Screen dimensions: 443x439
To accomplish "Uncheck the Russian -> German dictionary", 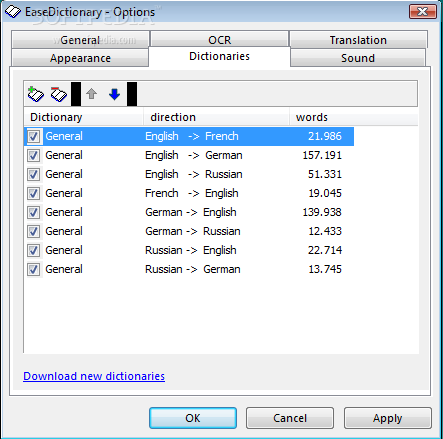I will tap(33, 269).
